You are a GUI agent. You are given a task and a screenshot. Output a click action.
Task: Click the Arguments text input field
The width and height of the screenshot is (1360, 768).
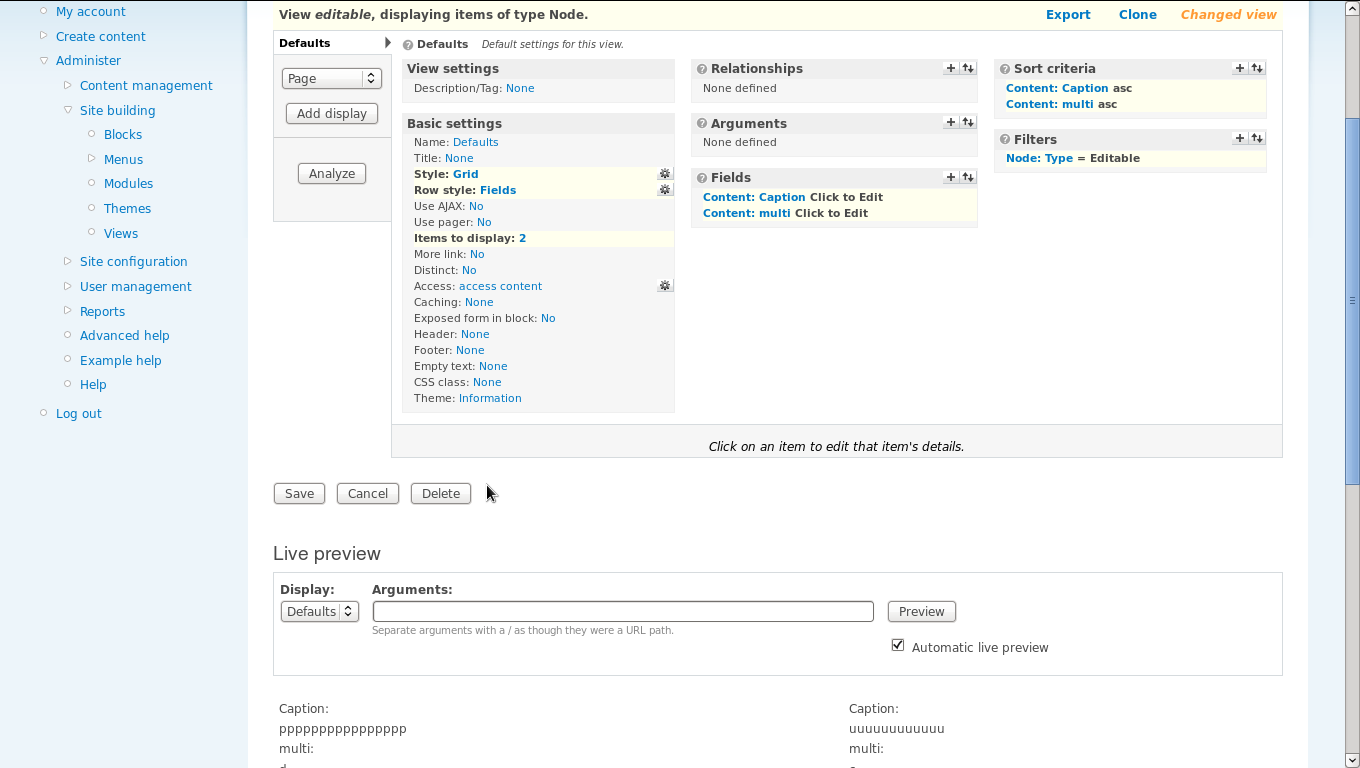[623, 611]
